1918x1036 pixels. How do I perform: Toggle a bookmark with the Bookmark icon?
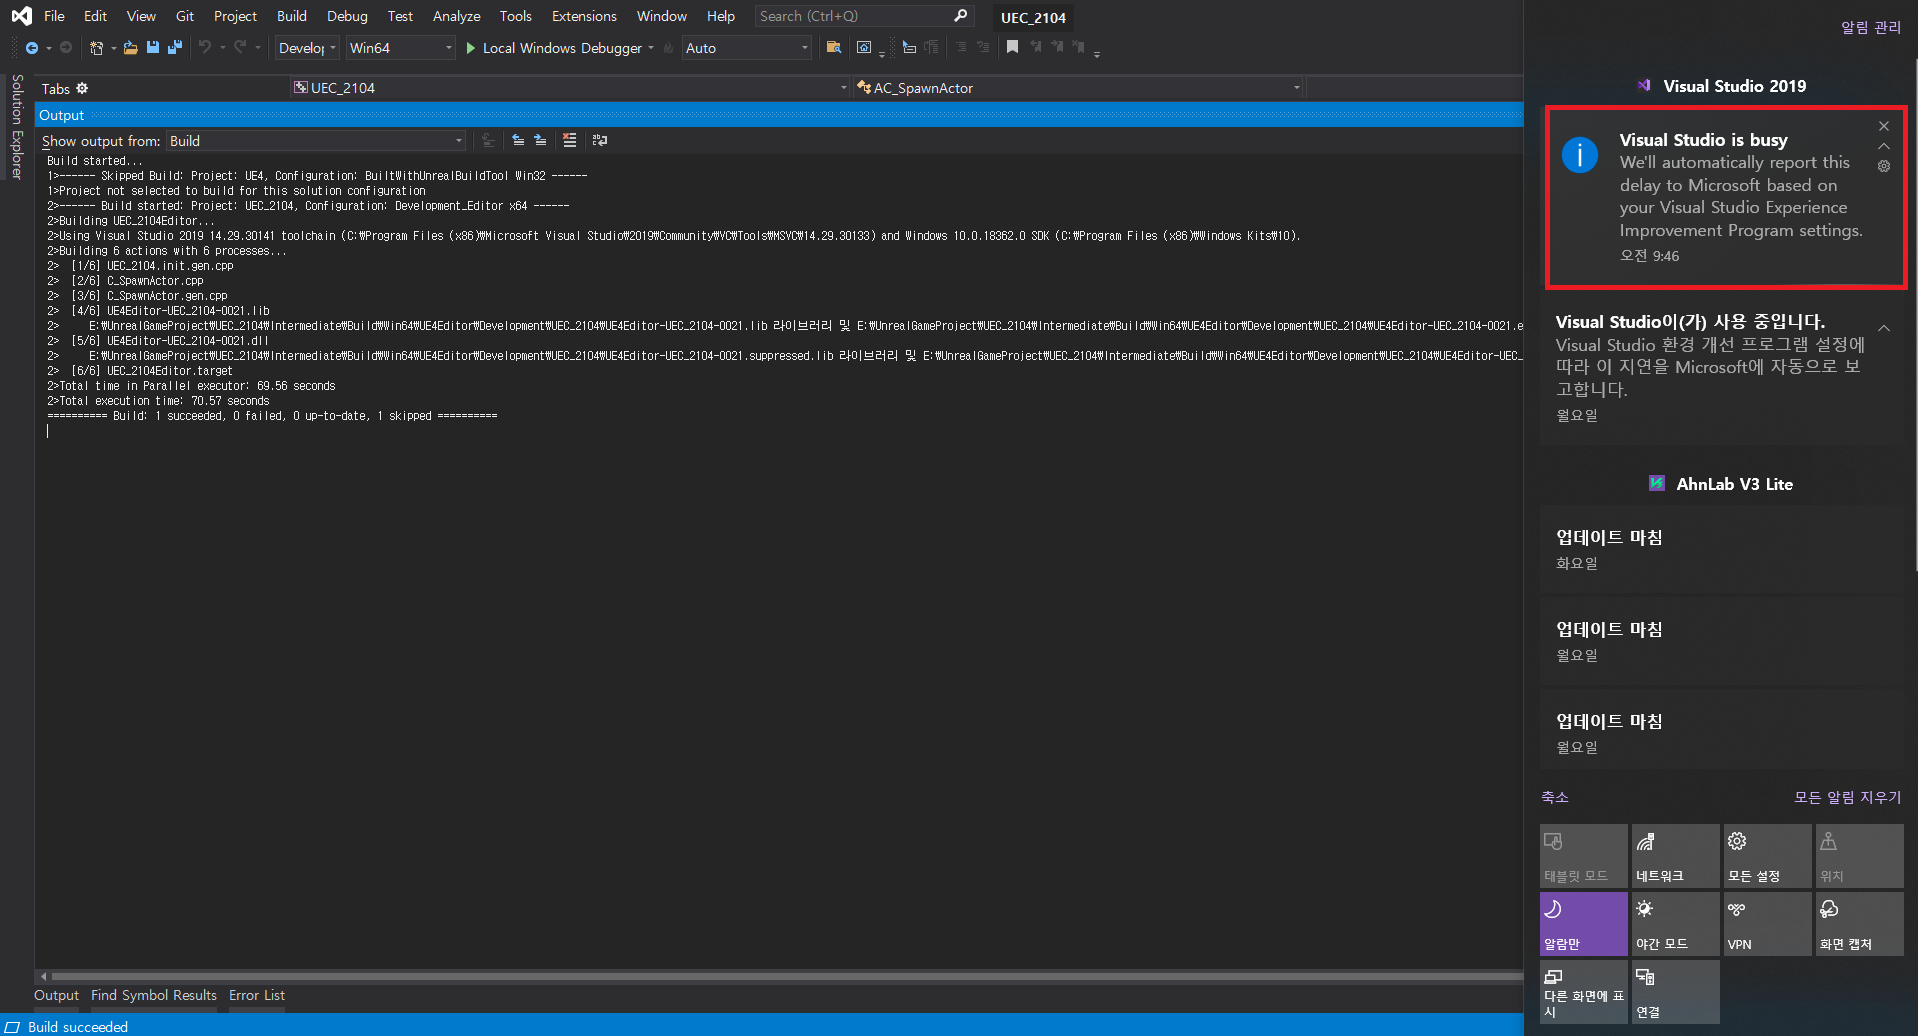pos(1012,47)
